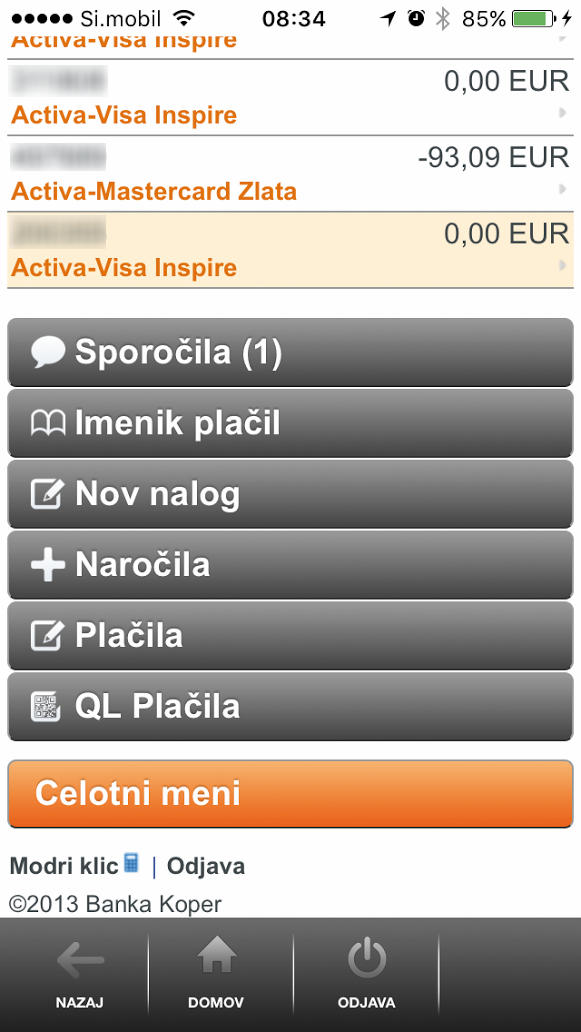The image size is (581, 1032).
Task: Open the Celotni meni orange button
Action: pos(290,794)
